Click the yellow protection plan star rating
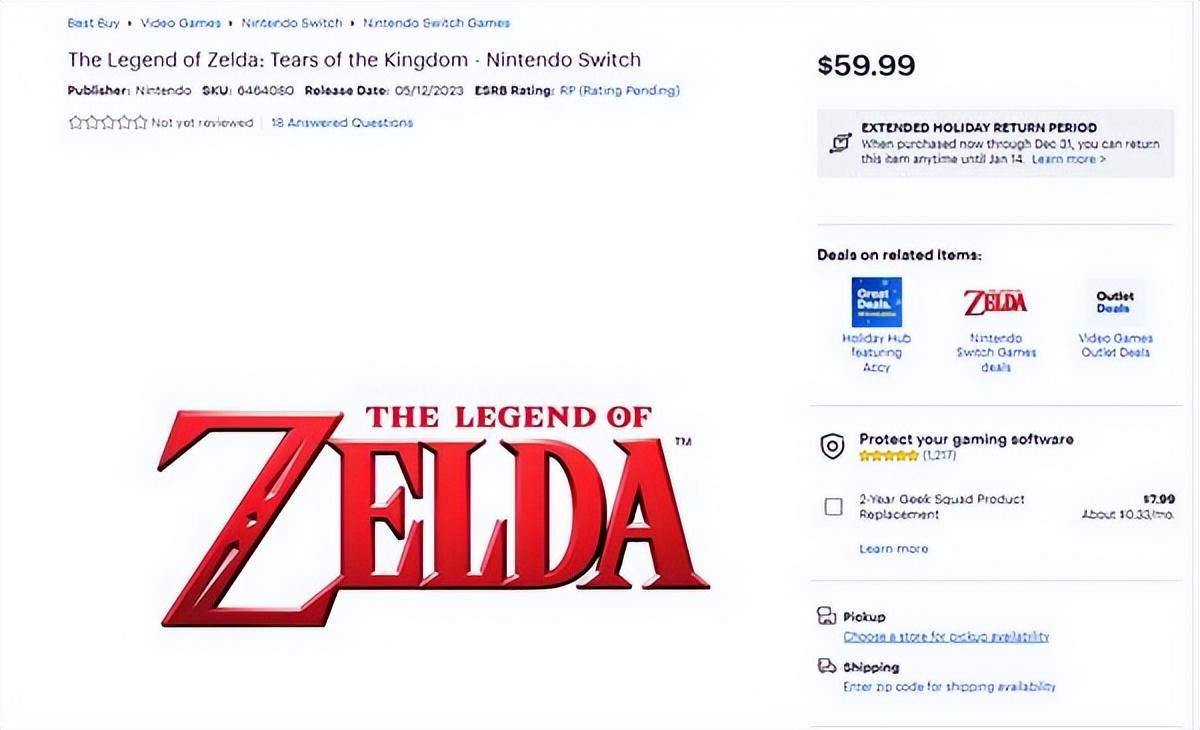 pyautogui.click(x=888, y=456)
